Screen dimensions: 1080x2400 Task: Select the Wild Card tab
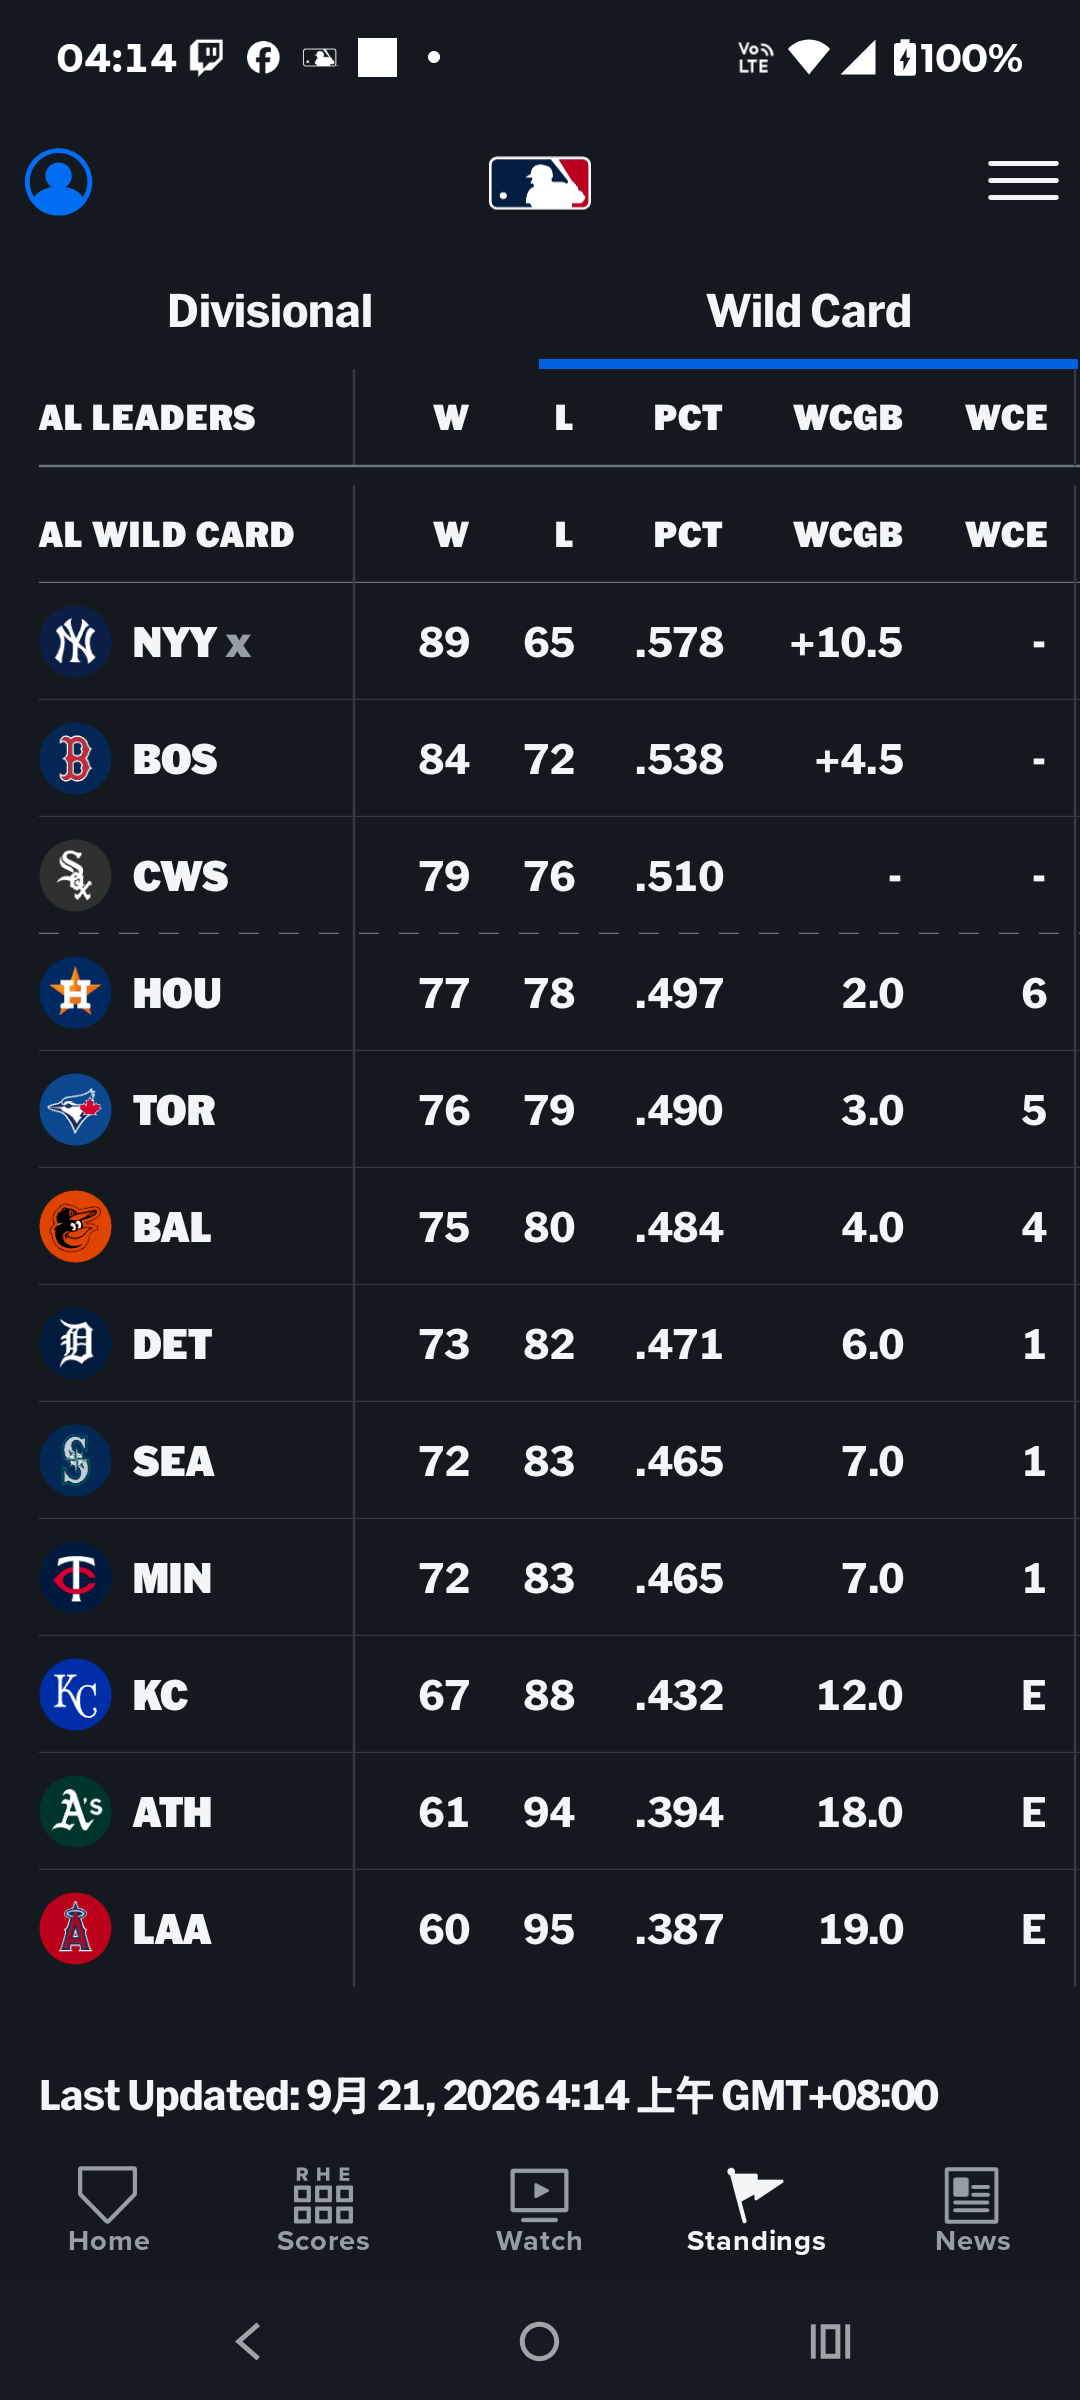point(809,311)
